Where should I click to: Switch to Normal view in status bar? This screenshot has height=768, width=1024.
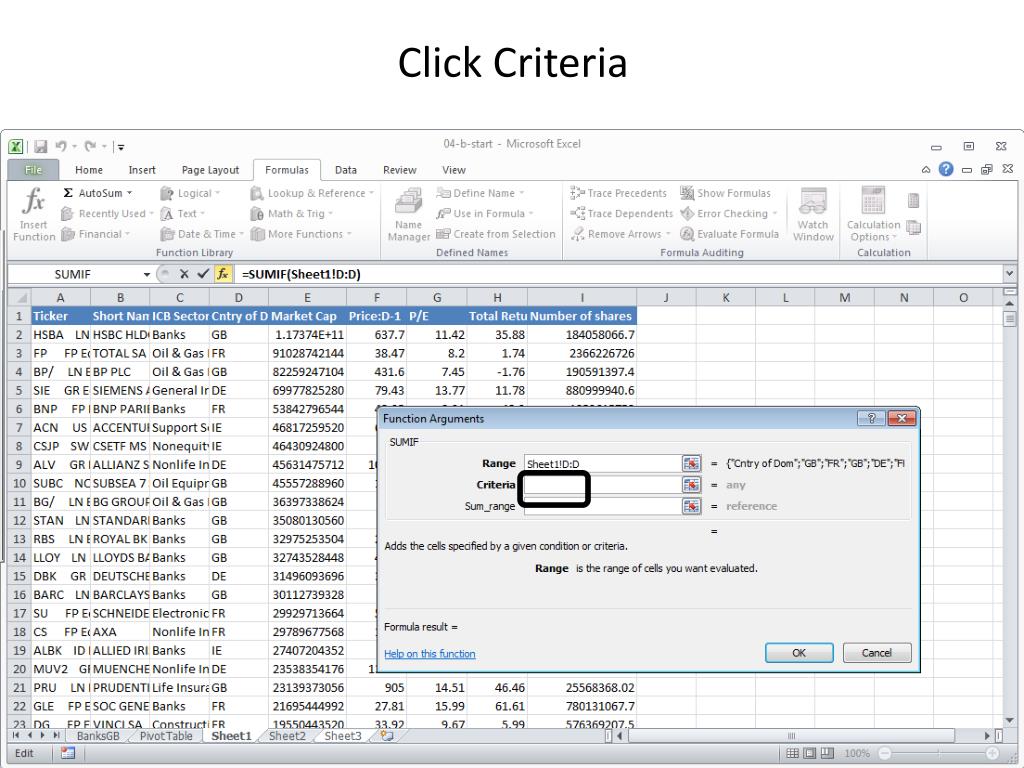click(x=792, y=754)
